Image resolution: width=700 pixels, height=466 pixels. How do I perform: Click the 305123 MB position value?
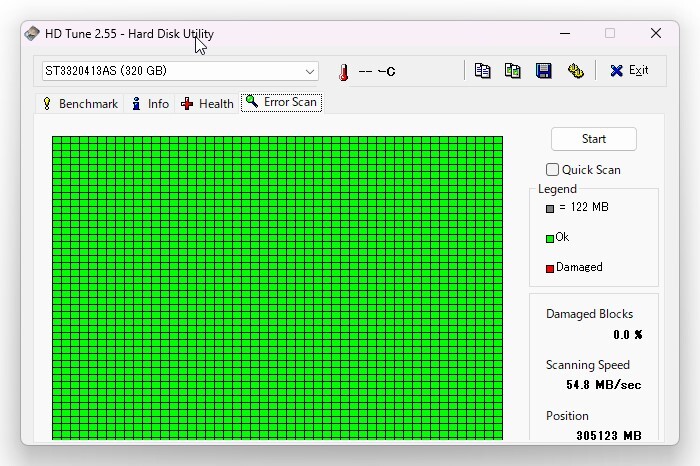pyautogui.click(x=609, y=435)
